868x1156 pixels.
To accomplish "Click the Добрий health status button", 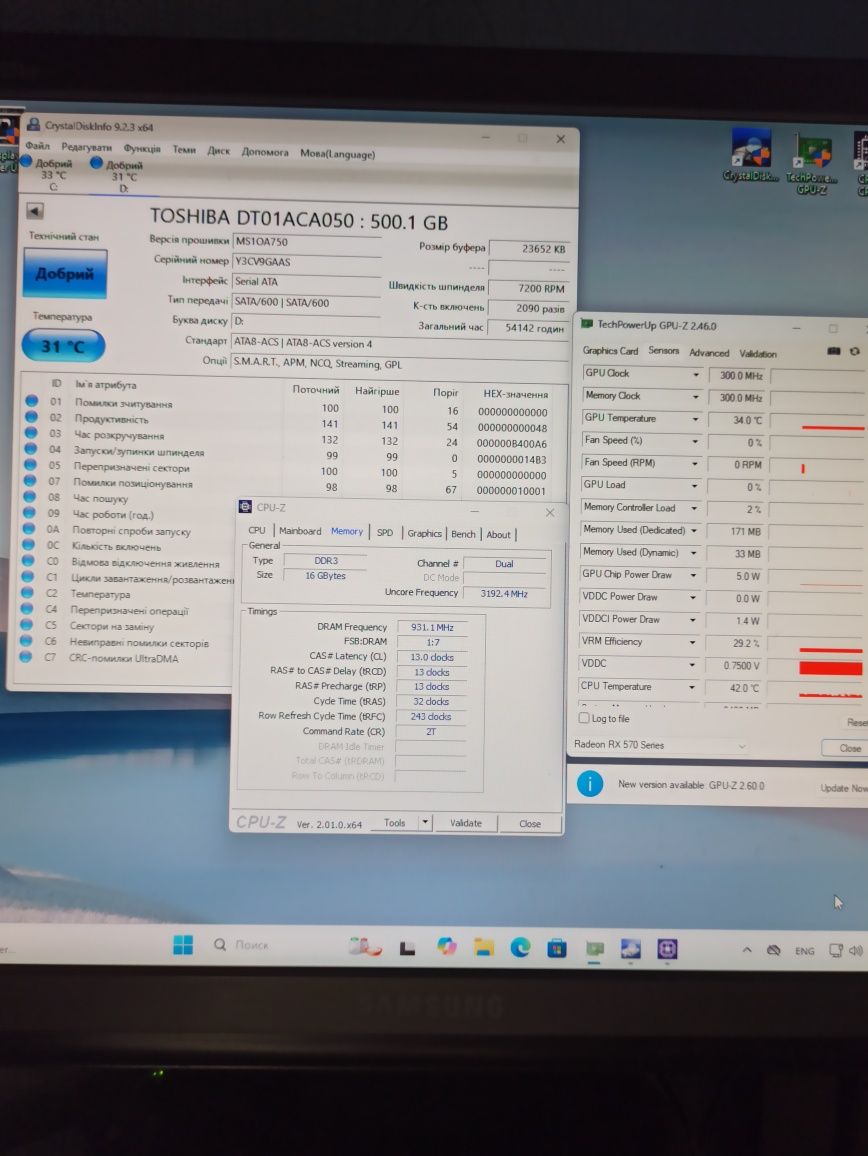I will click(x=65, y=274).
